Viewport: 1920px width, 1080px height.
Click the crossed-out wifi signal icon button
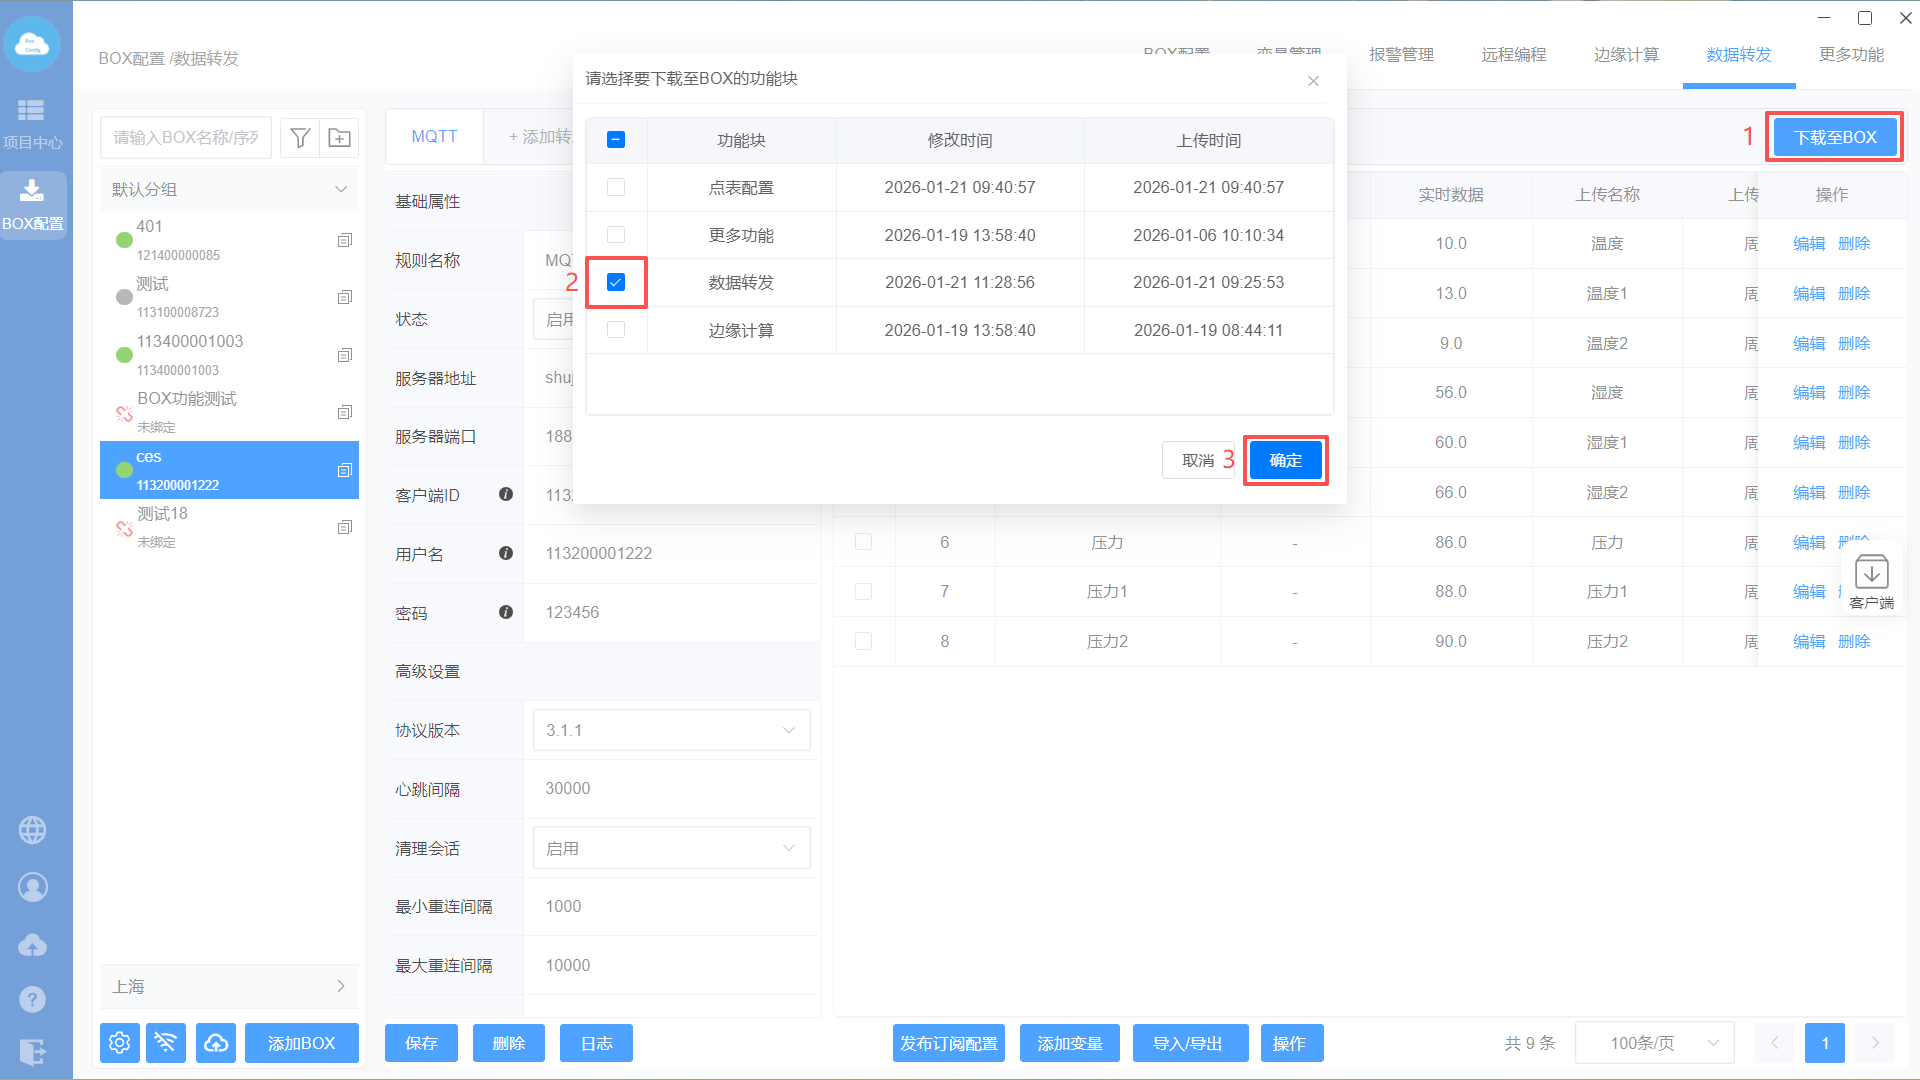[x=166, y=1043]
